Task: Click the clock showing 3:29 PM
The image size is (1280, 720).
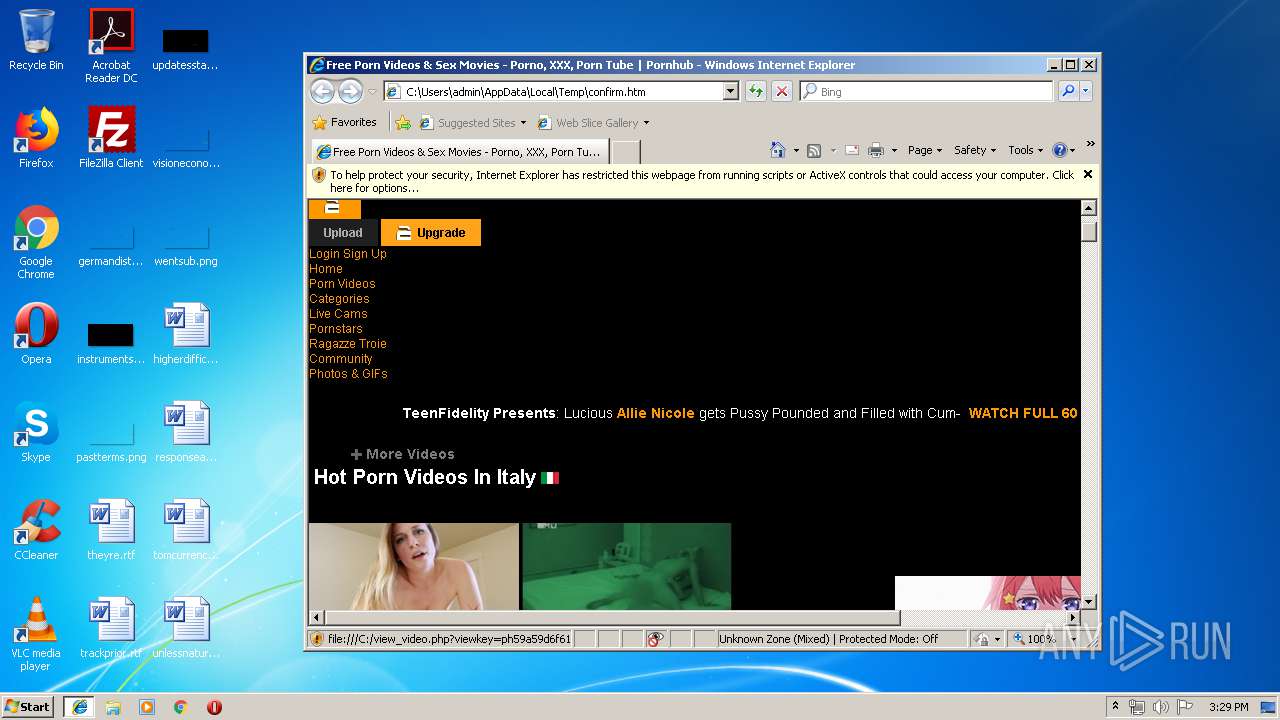Action: pyautogui.click(x=1228, y=707)
